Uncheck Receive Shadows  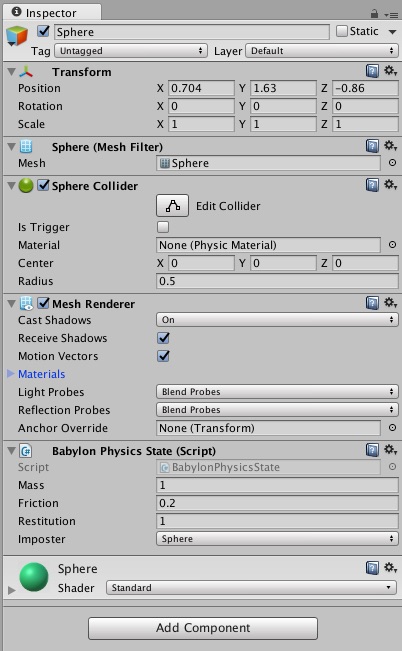[x=164, y=338]
